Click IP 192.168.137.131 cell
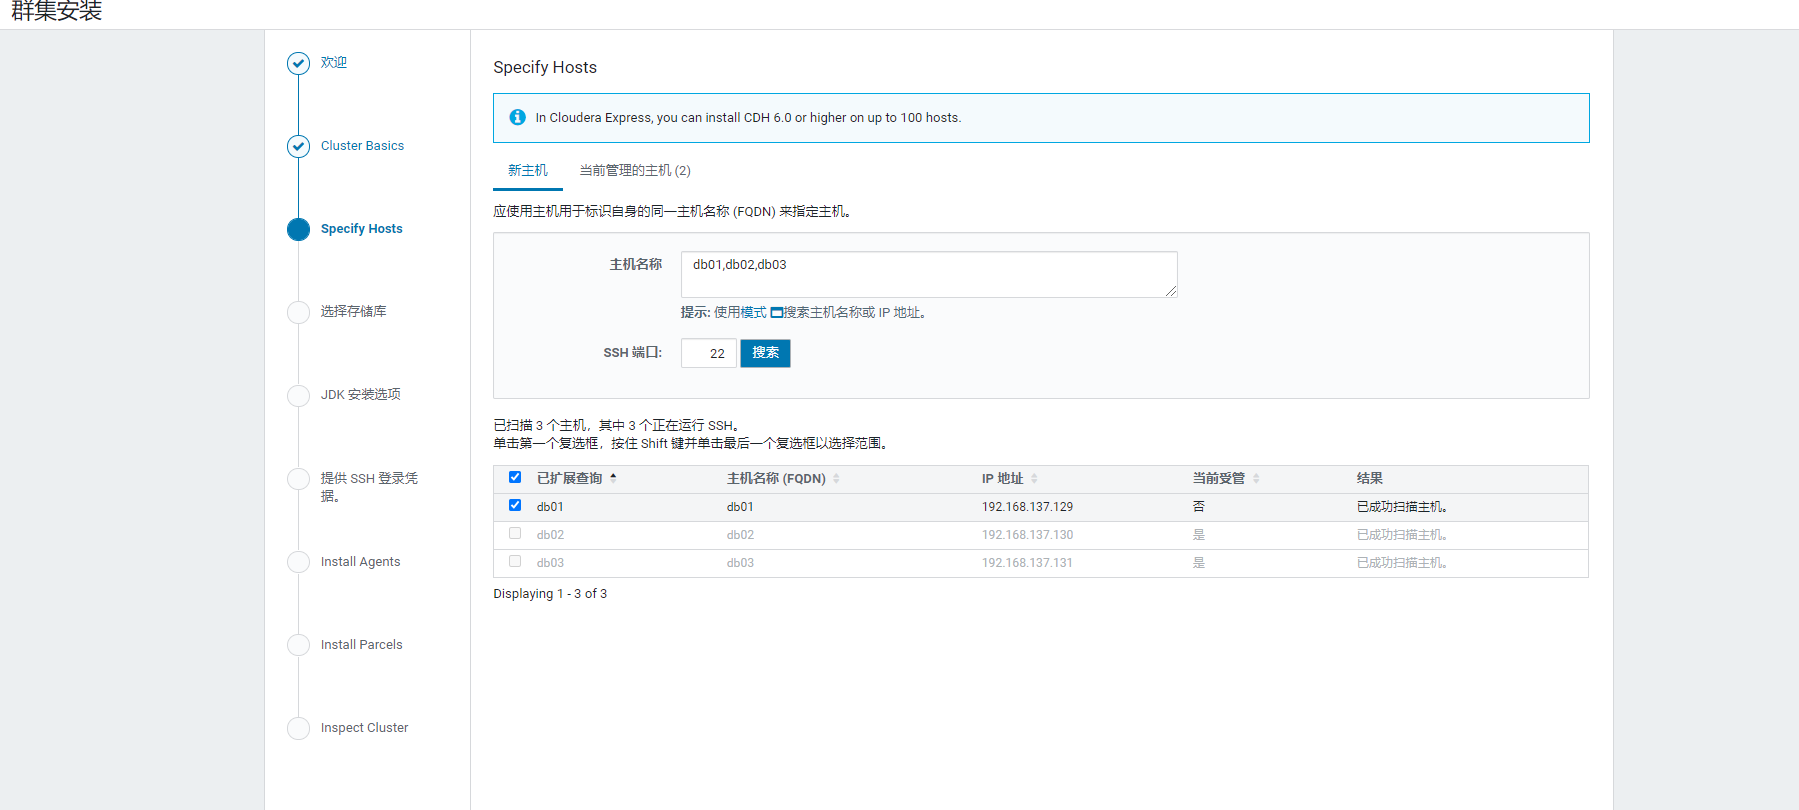The image size is (1799, 810). click(1027, 563)
